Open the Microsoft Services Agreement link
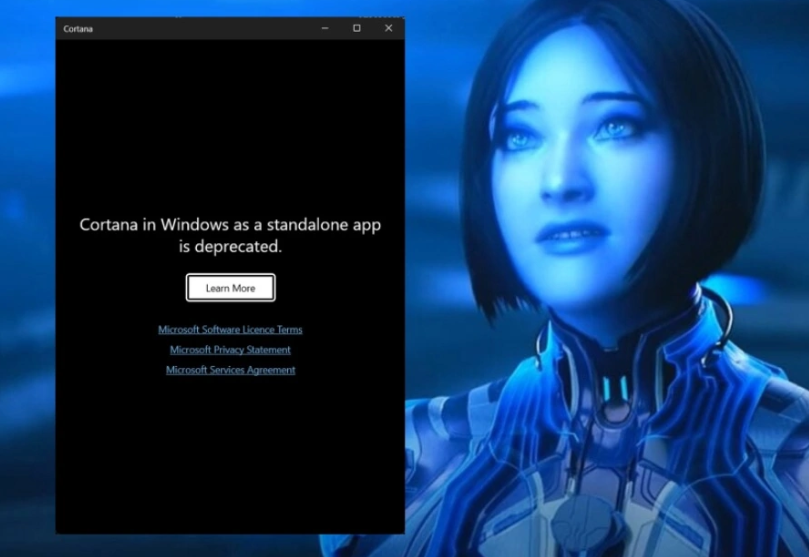This screenshot has height=557, width=809. tap(231, 370)
